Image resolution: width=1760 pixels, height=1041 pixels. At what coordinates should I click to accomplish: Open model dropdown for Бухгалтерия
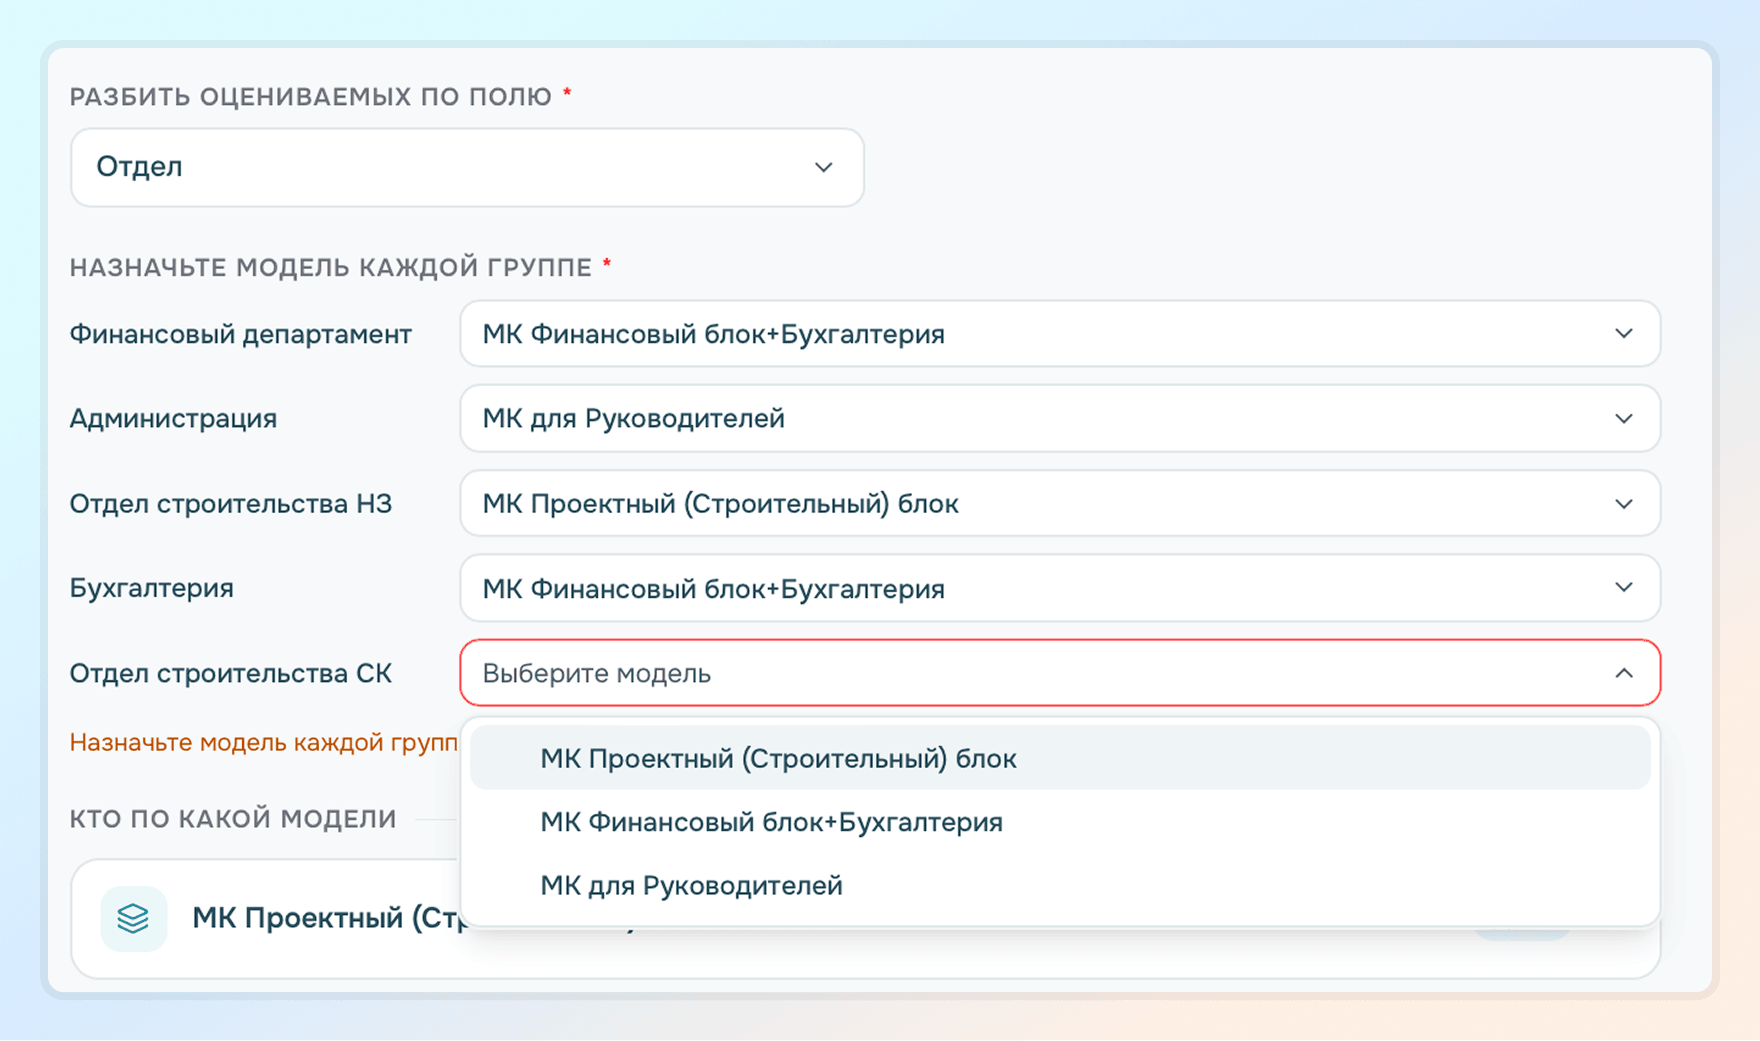[1060, 588]
